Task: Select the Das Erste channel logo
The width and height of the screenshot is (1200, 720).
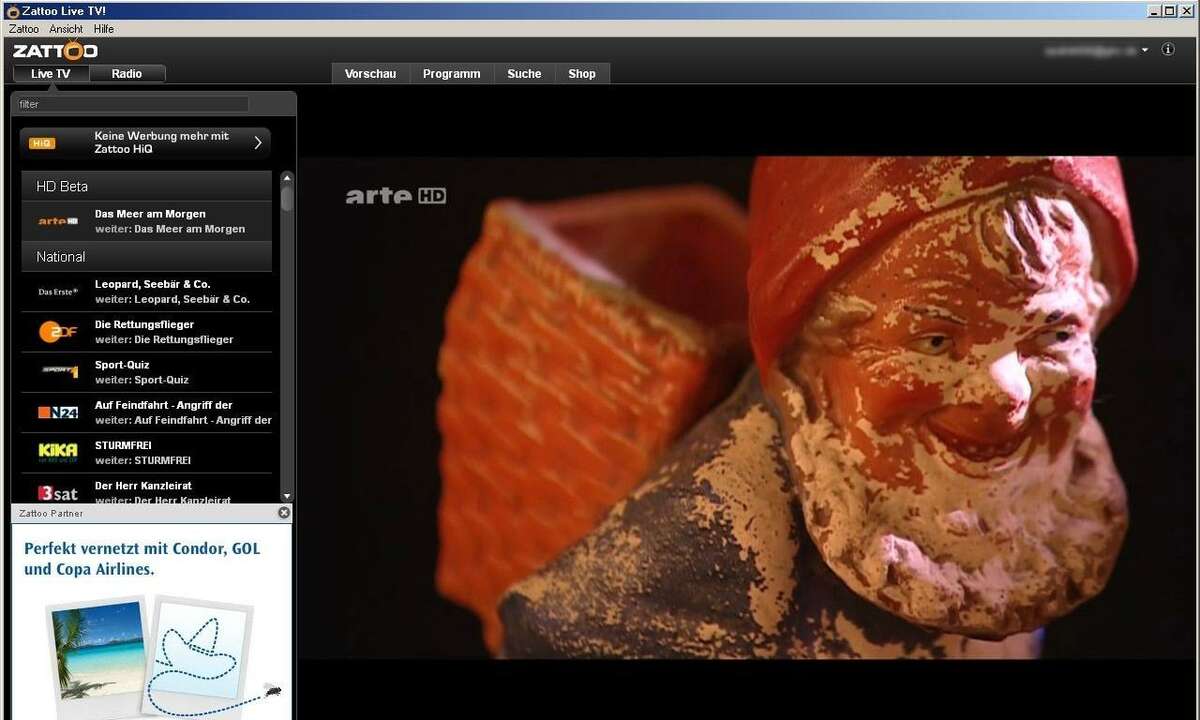Action: click(x=58, y=291)
